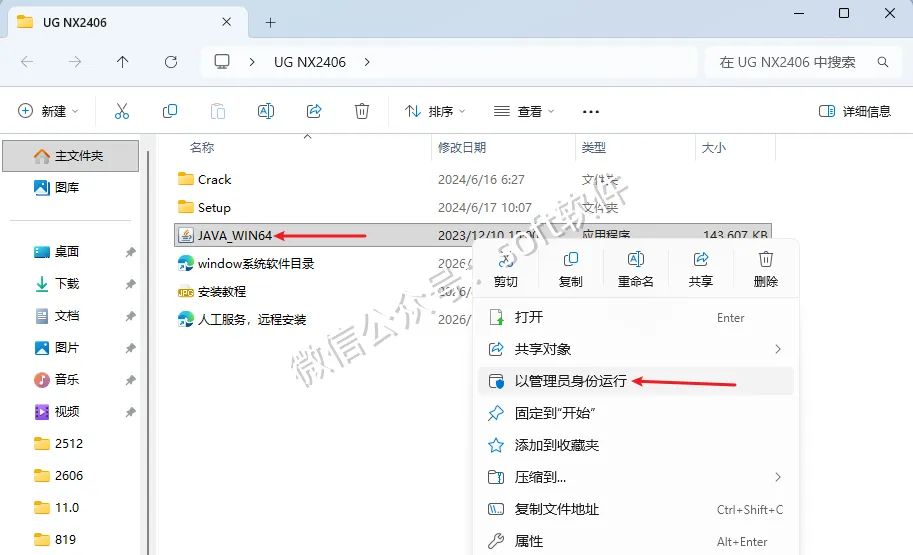Click 删除 in the context menu
Viewport: 913px width, 555px height.
(x=766, y=268)
